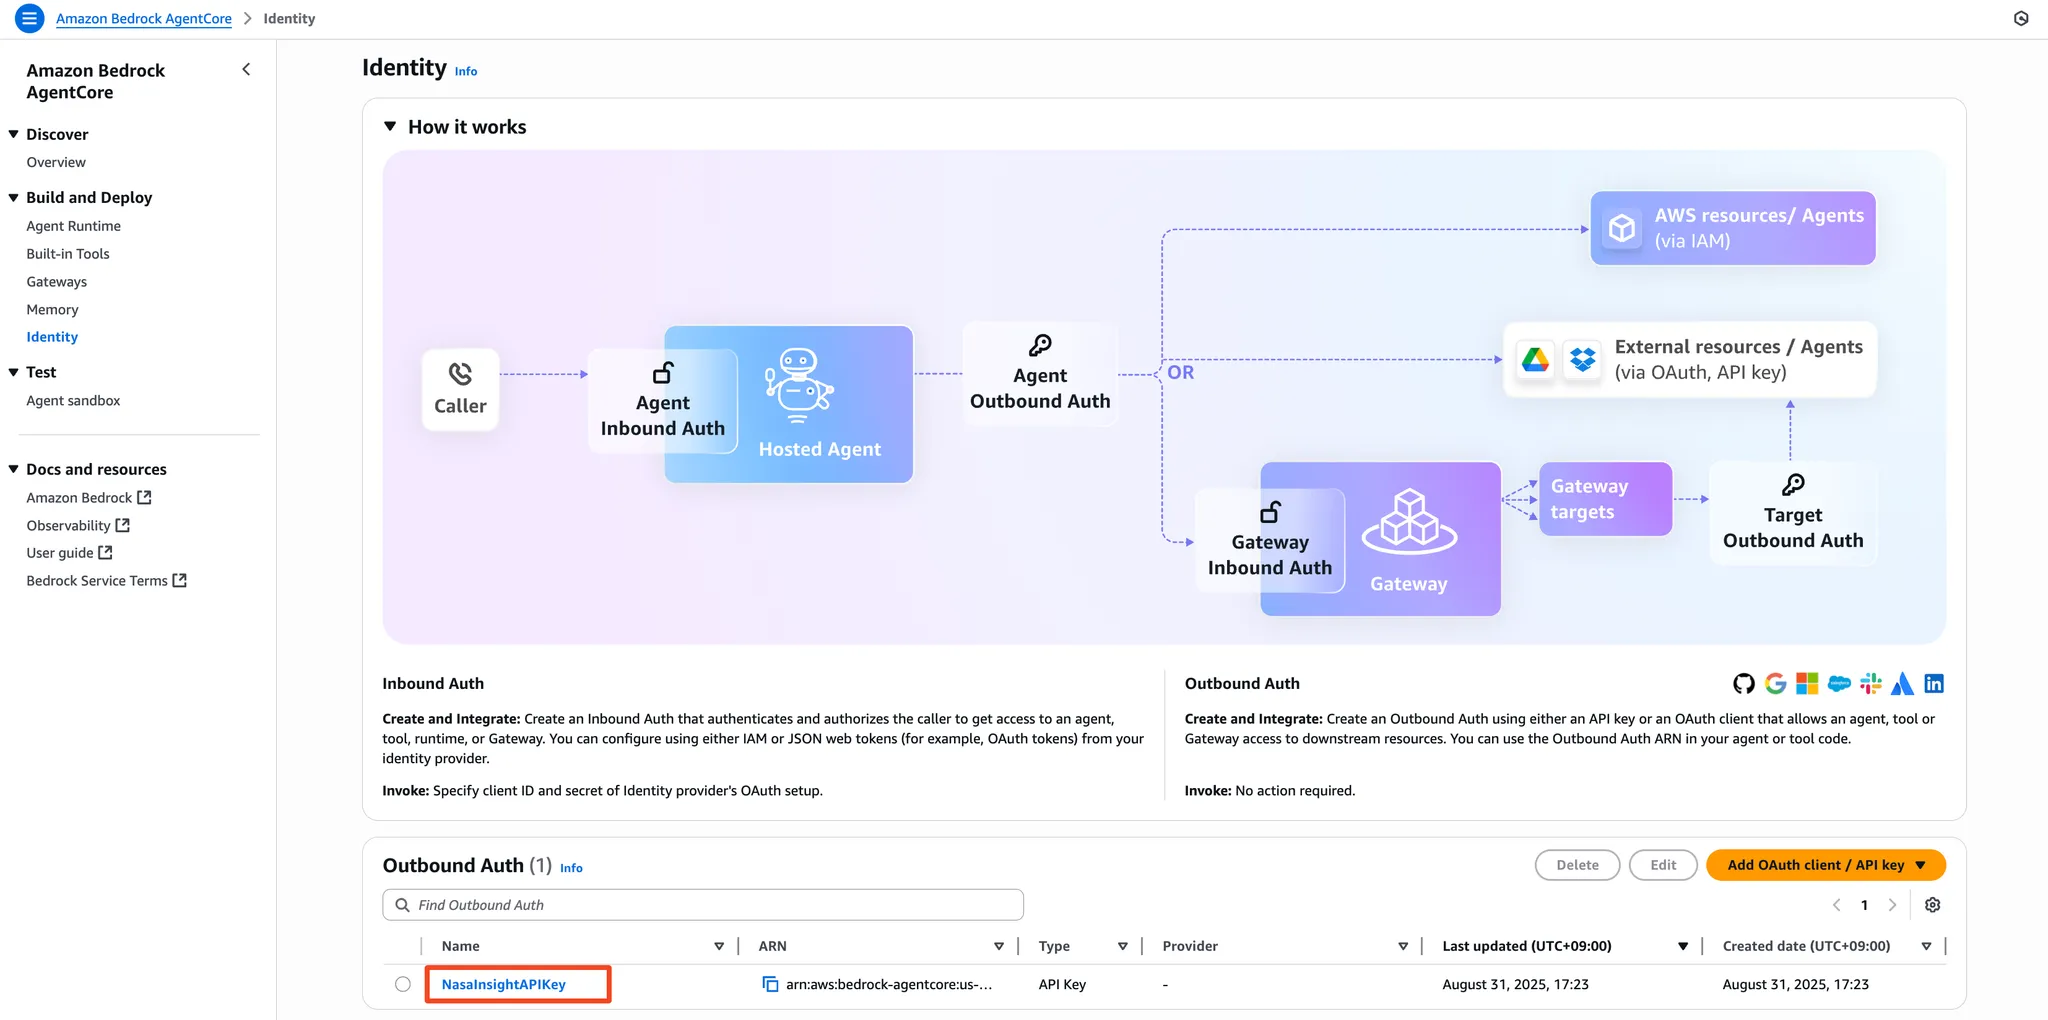
Task: Click the Agent Inbound Auth lock icon
Action: pyautogui.click(x=663, y=373)
